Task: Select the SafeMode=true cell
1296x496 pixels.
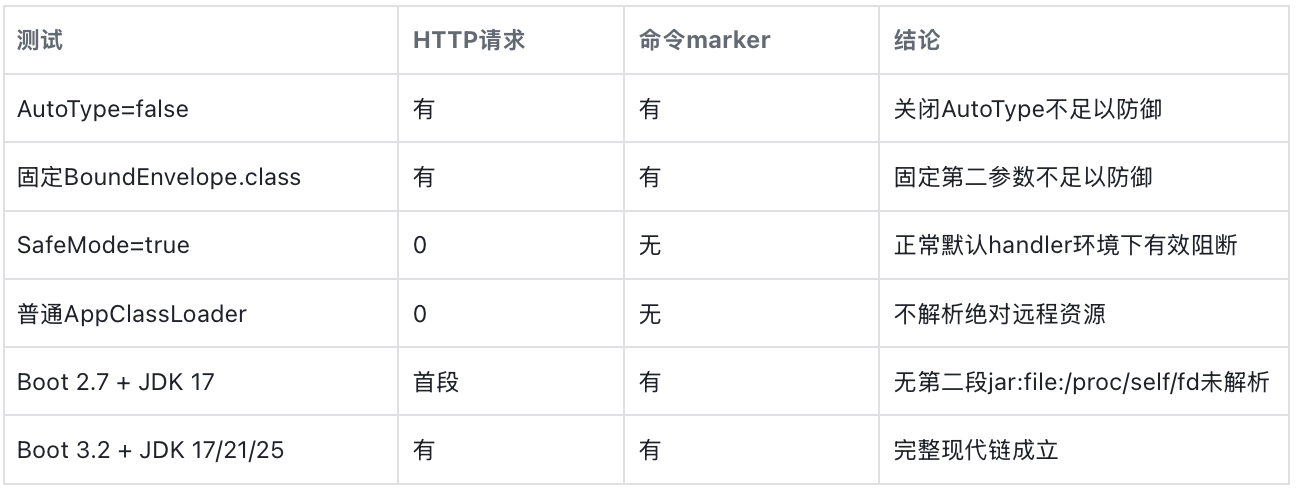Action: [202, 245]
